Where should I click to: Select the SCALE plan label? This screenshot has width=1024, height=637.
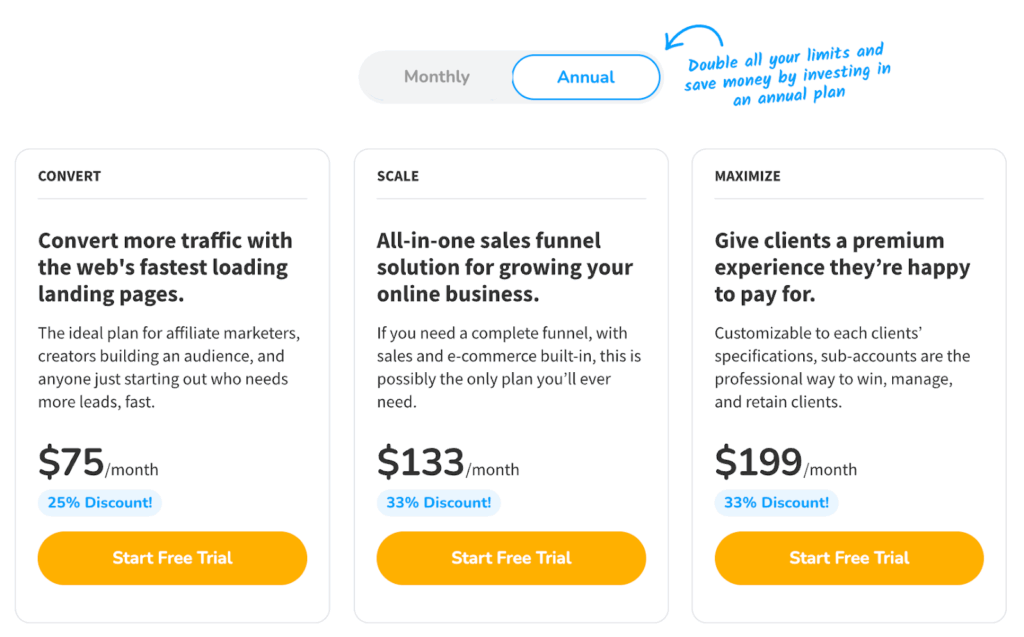pos(398,176)
